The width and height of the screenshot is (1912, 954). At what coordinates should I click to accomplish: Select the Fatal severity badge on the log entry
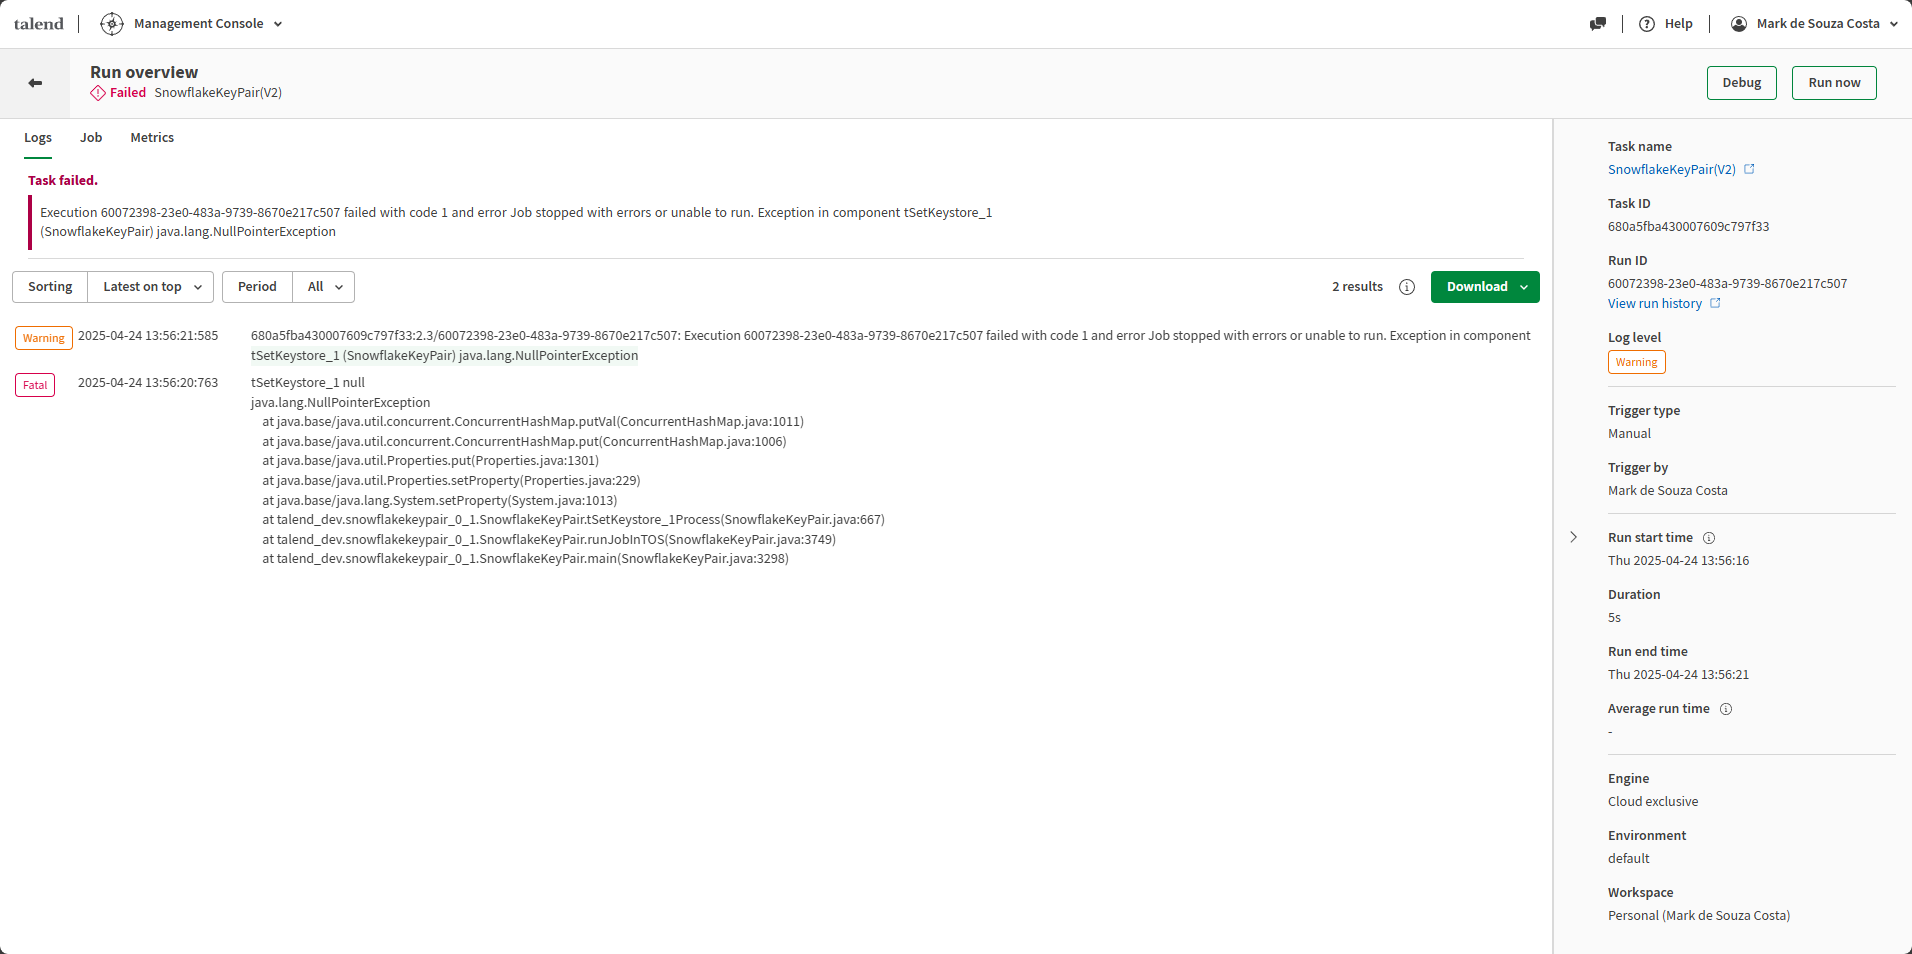click(x=34, y=384)
